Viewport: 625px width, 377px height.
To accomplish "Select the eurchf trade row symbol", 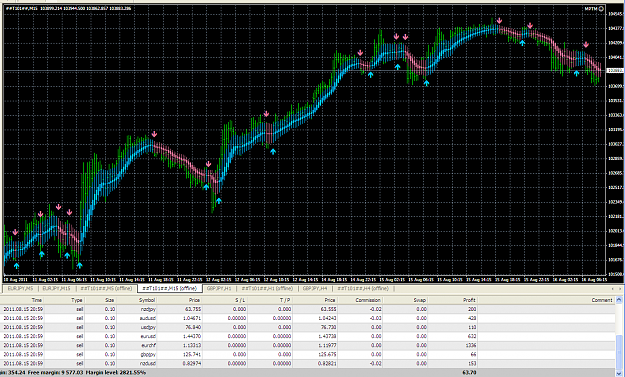I will coord(148,346).
